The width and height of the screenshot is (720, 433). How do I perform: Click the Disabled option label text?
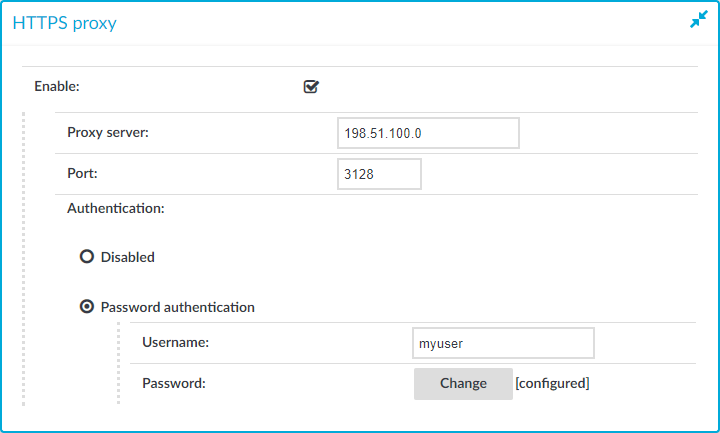128,257
